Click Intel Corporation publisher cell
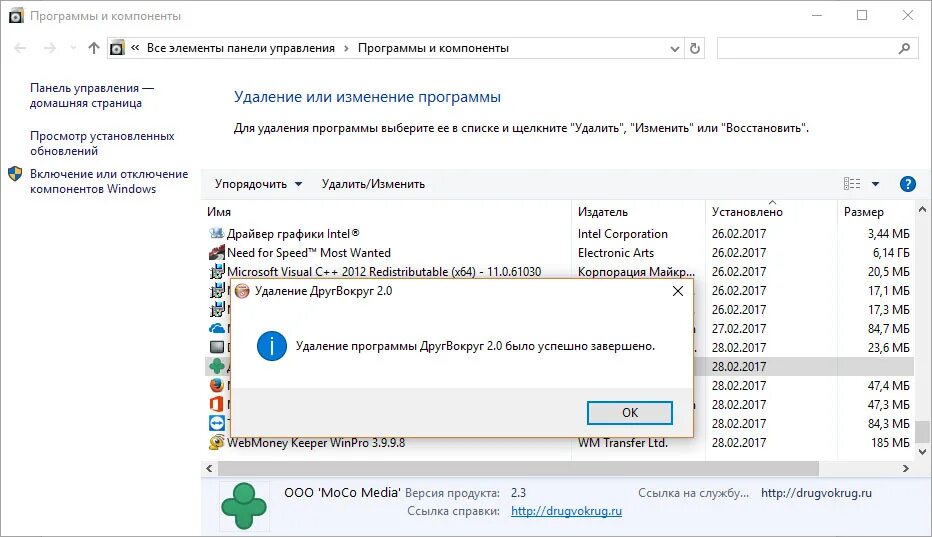The width and height of the screenshot is (932, 537). pos(622,234)
